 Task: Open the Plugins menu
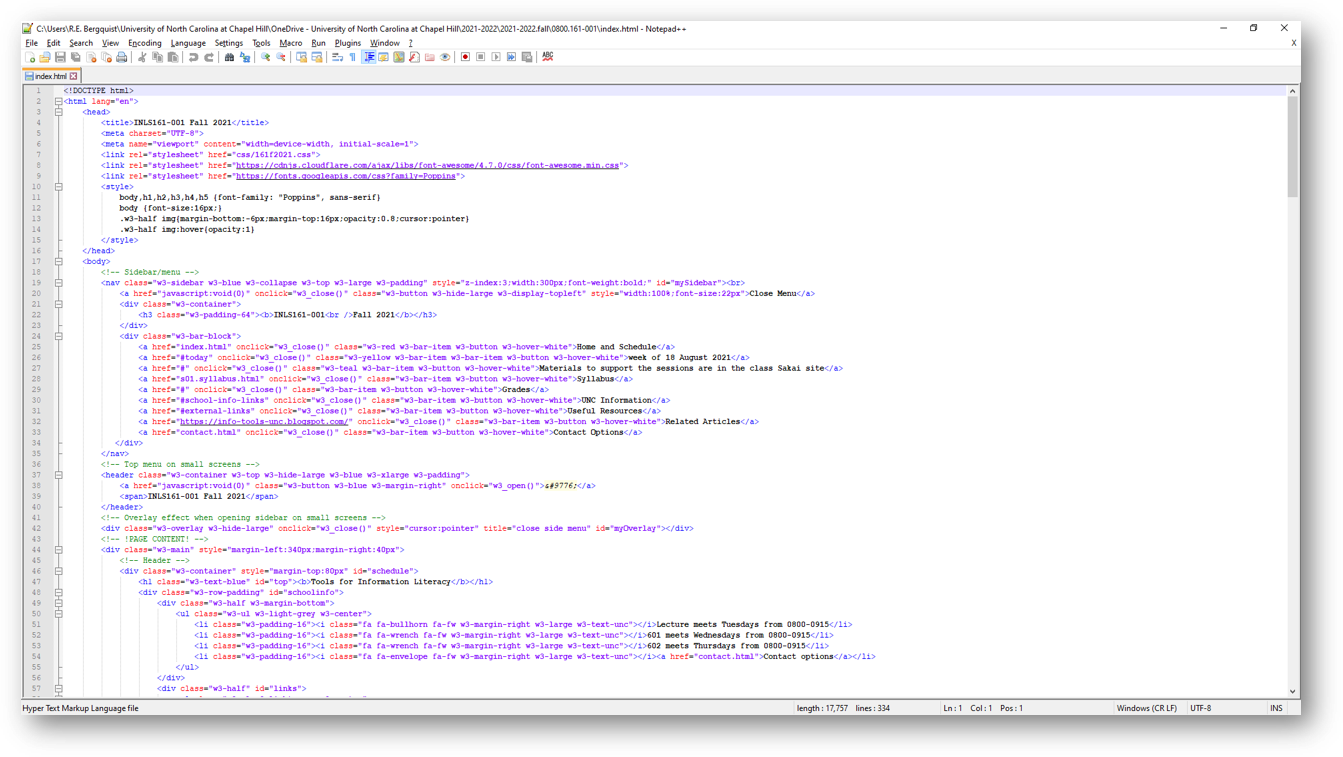[347, 43]
